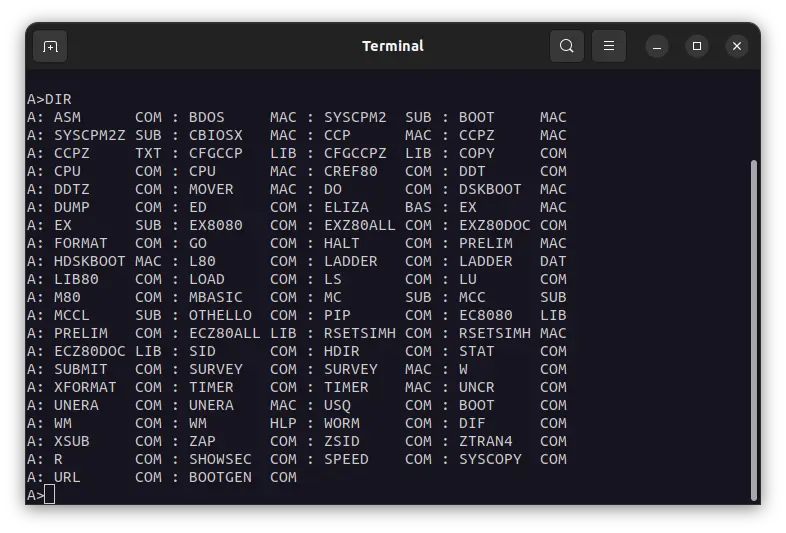Select the EX8080 filename
Screen dimensions: 786x533
(x=216, y=226)
